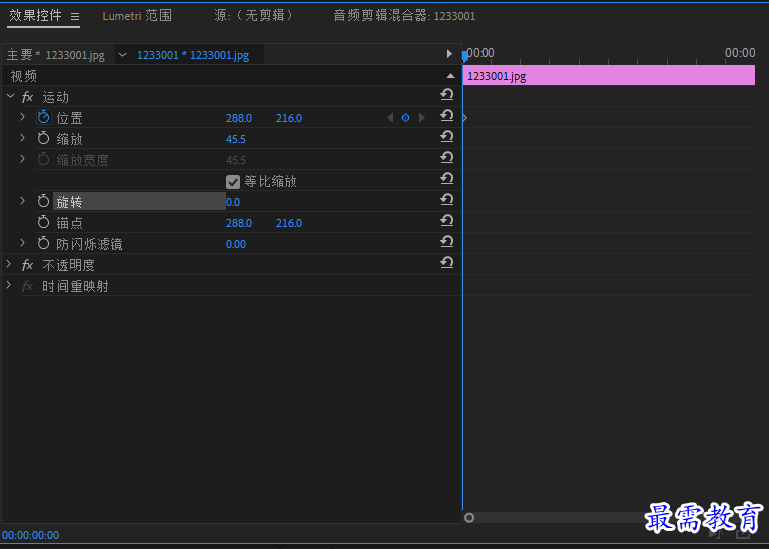Select the 位置 keyframe diamond in timeline
The image size is (769, 549).
click(x=464, y=118)
